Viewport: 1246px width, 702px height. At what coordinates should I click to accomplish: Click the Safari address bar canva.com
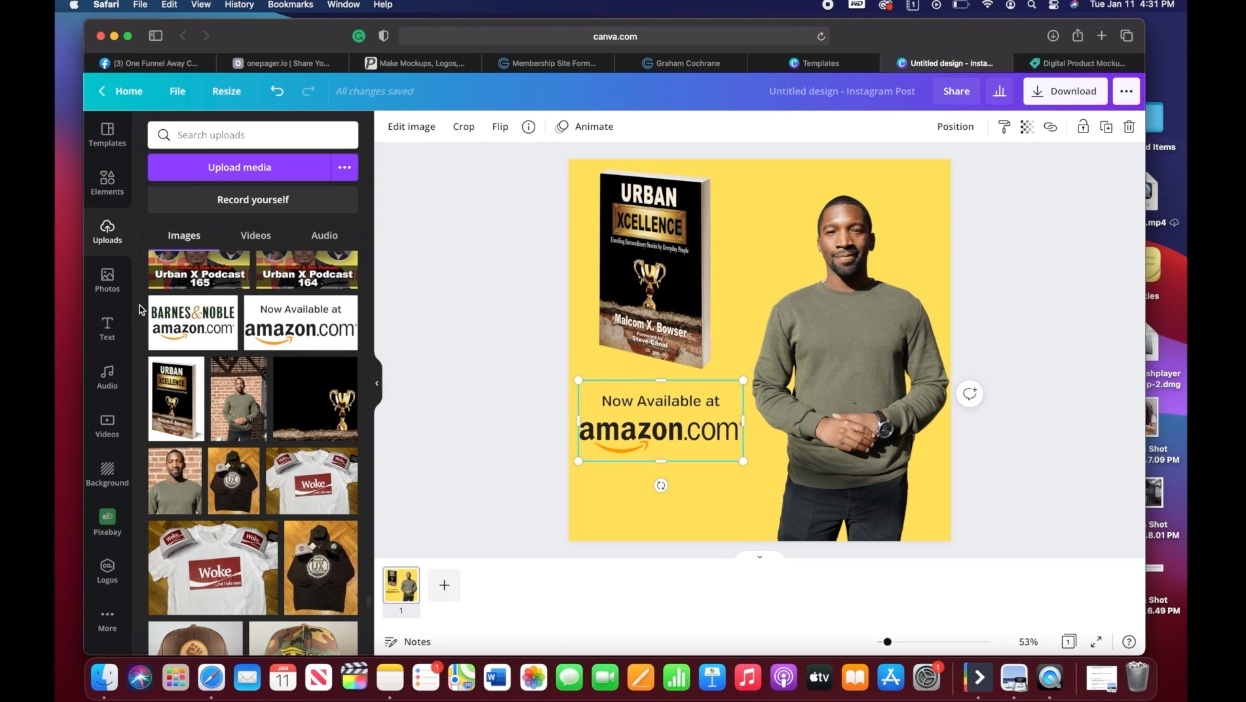[x=614, y=36]
